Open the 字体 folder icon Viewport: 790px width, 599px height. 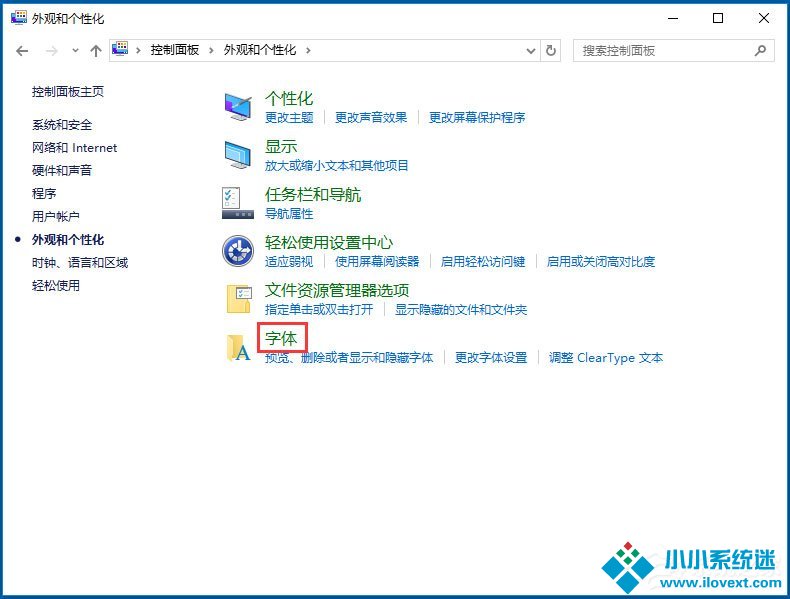(238, 348)
